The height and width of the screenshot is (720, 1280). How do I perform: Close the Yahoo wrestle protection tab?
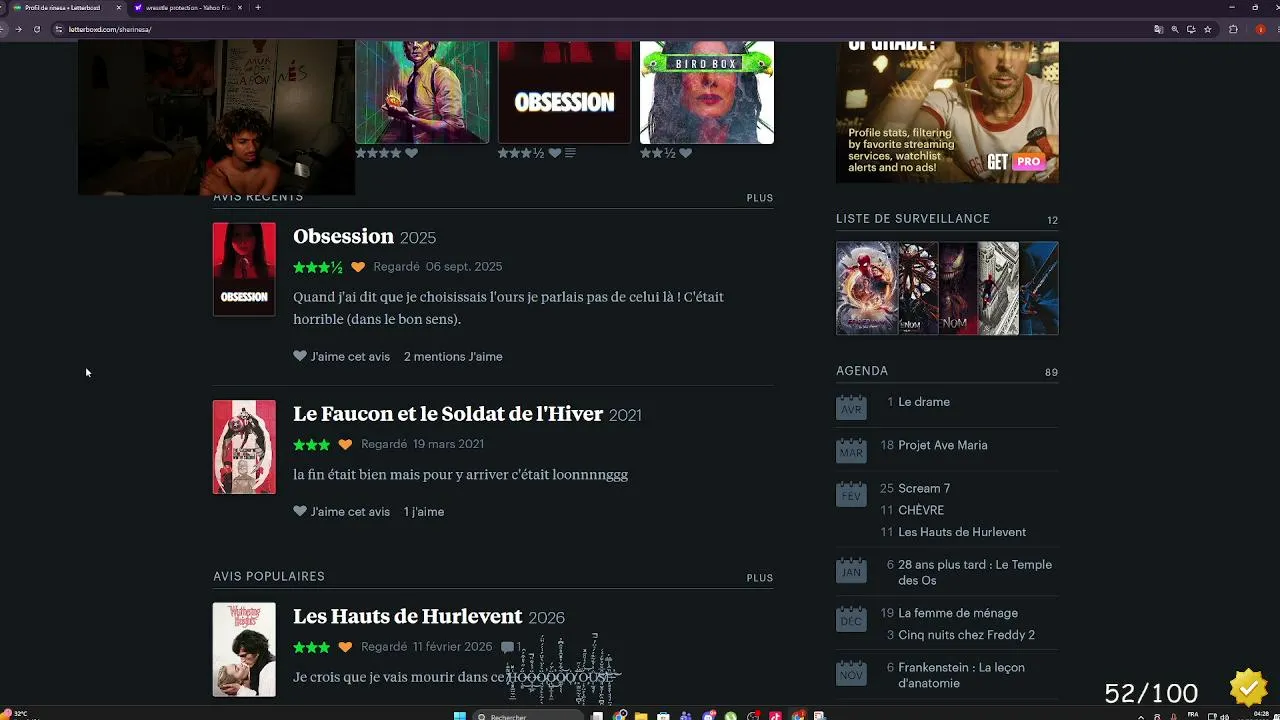(x=240, y=7)
